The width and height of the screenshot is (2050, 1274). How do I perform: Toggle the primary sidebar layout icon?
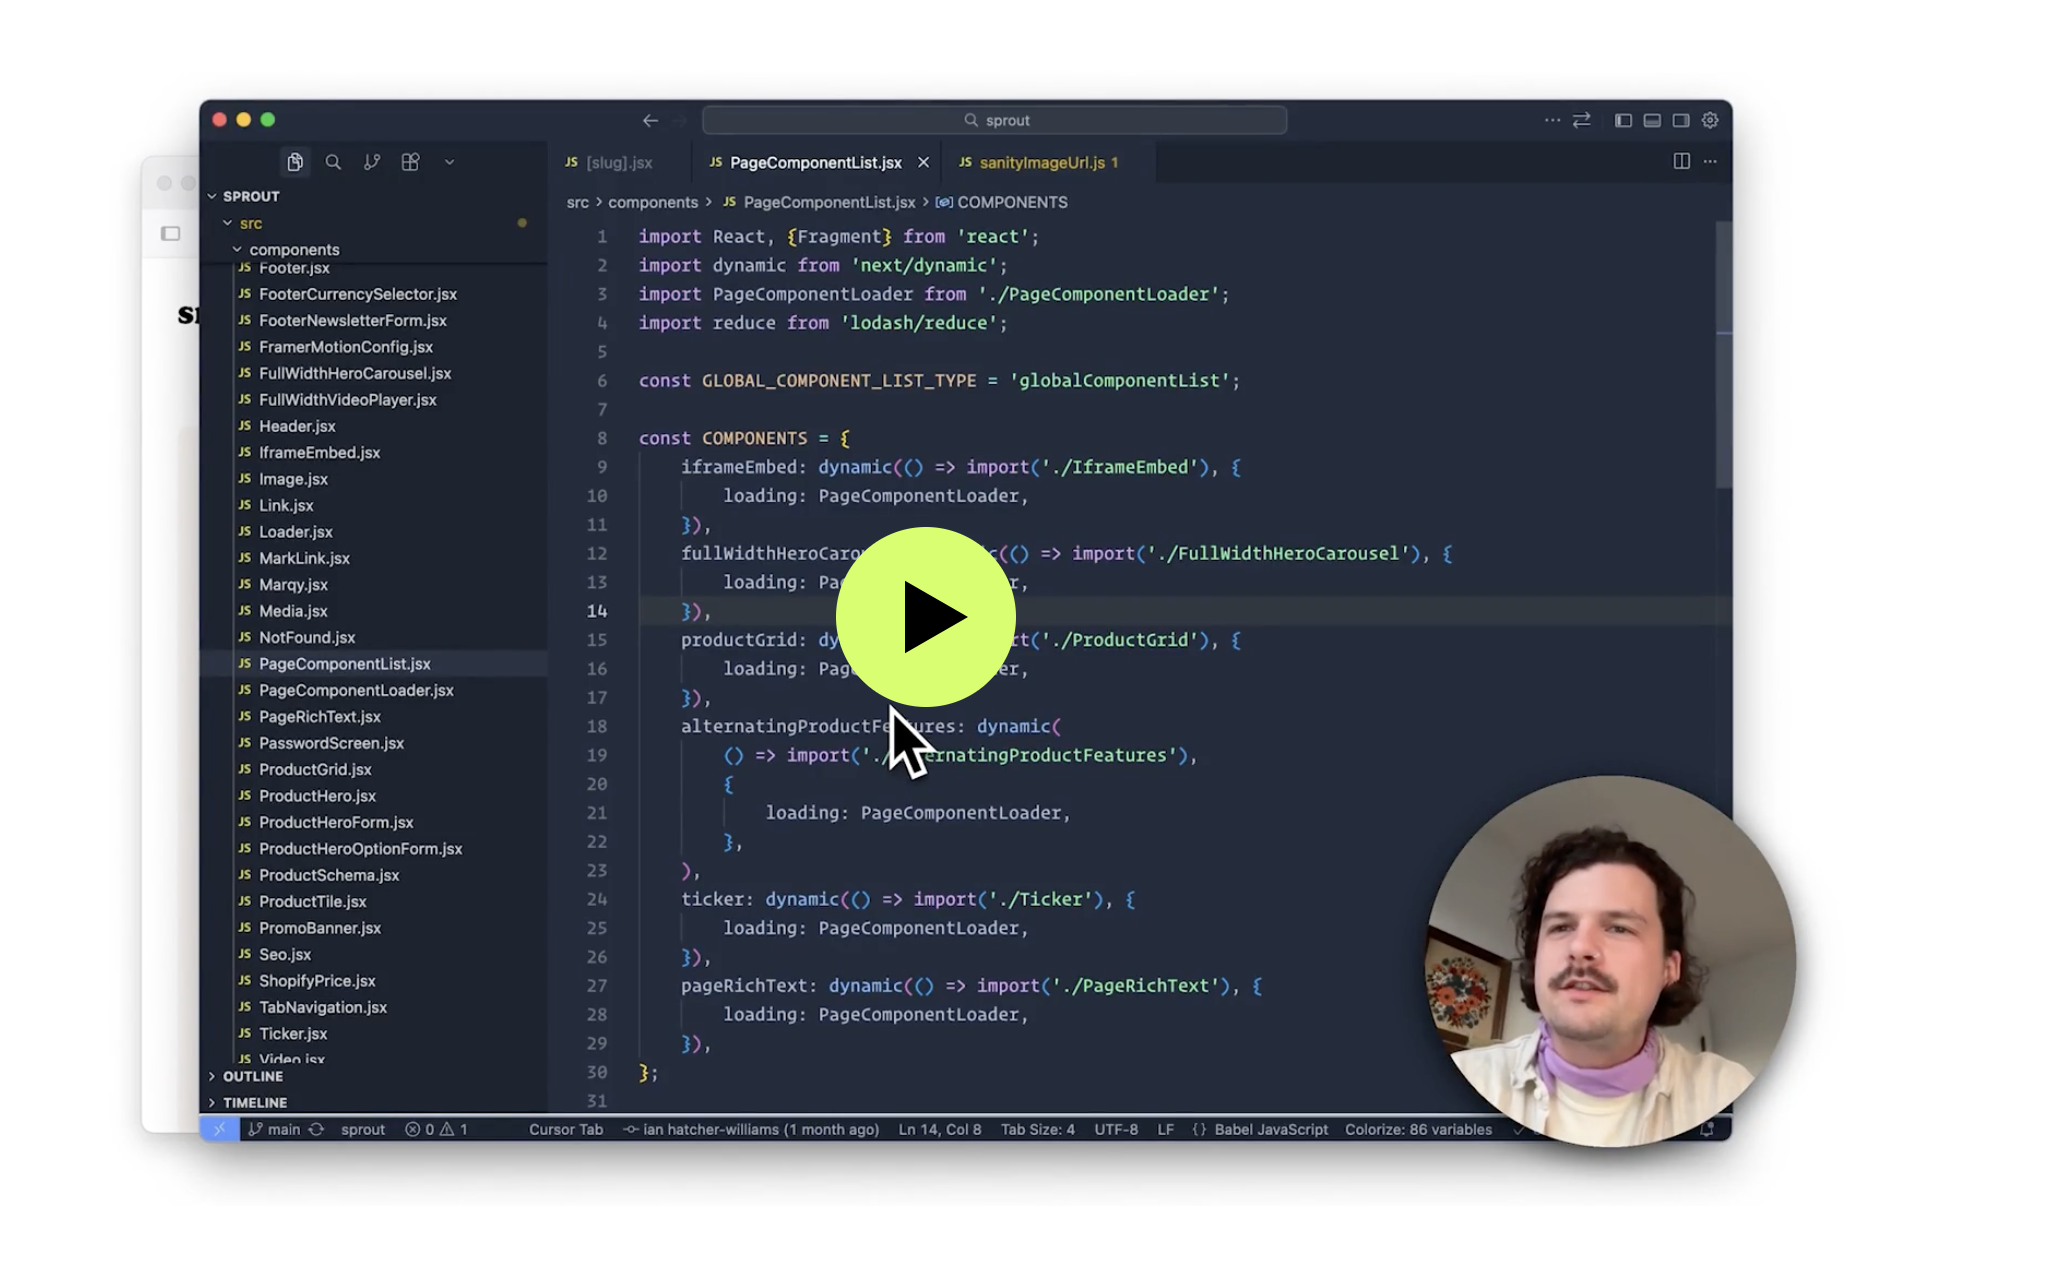click(1623, 120)
